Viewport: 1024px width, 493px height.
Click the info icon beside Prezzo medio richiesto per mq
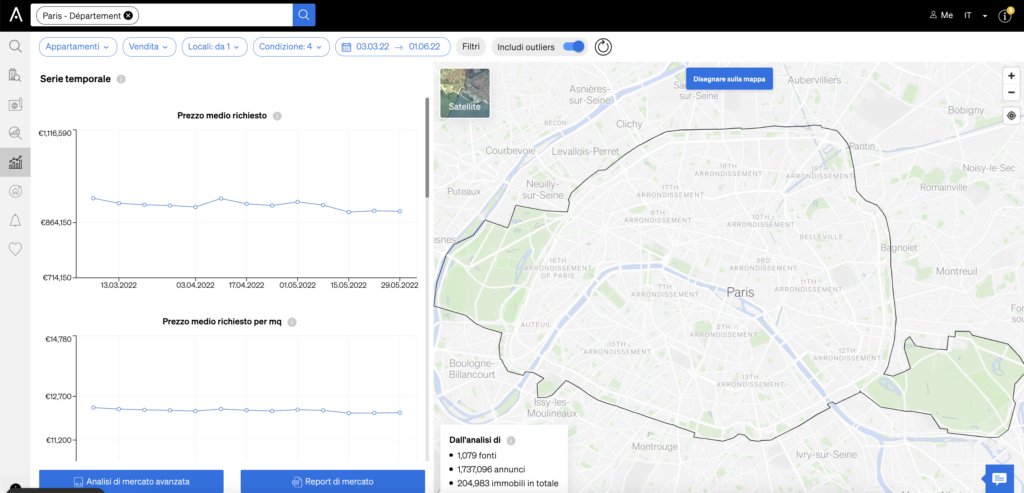point(292,323)
